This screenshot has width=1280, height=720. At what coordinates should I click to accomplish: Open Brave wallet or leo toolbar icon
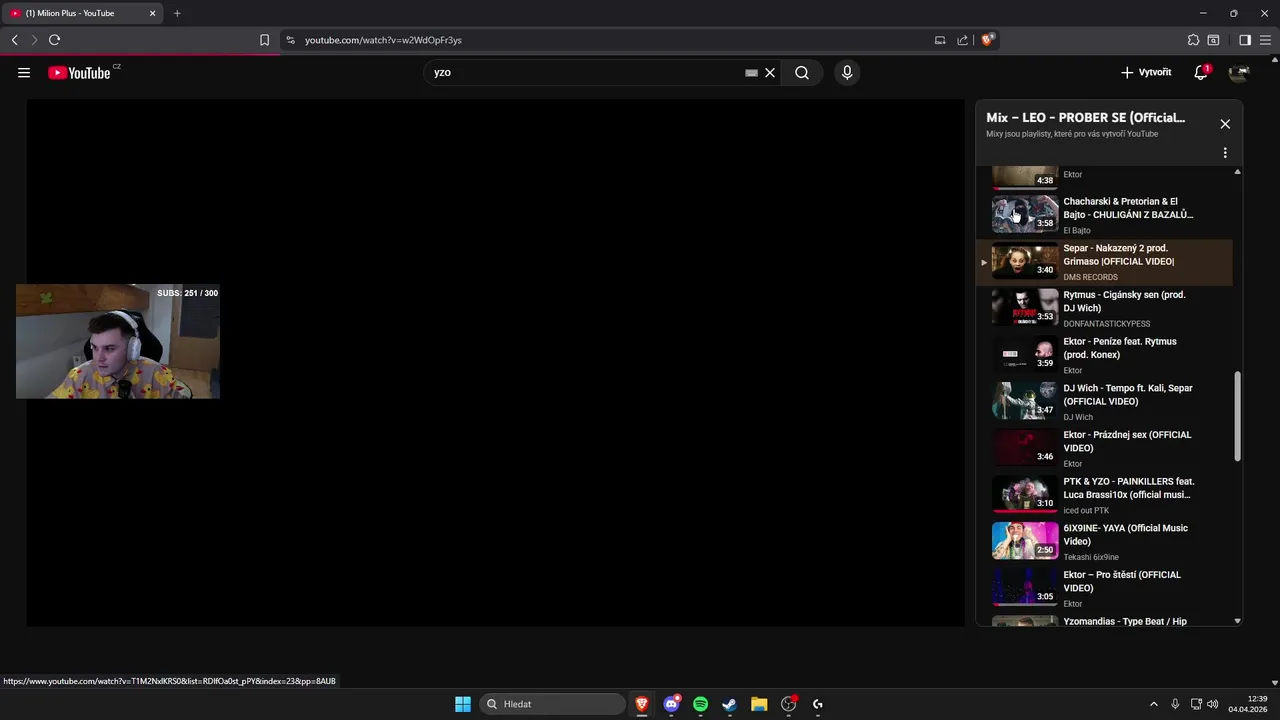click(x=1213, y=40)
